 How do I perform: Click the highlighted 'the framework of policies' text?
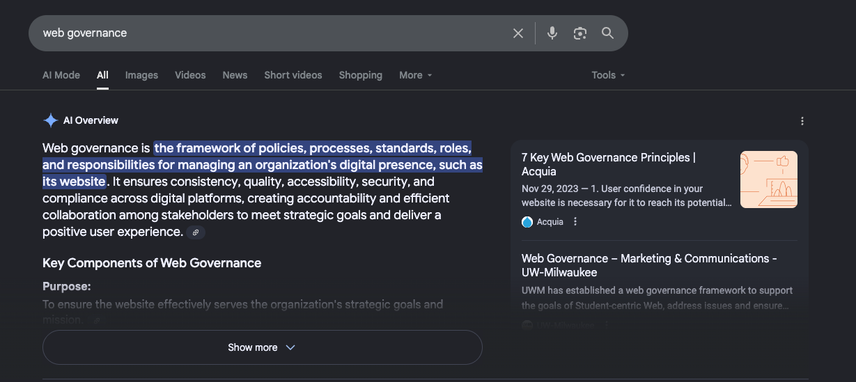click(231, 148)
